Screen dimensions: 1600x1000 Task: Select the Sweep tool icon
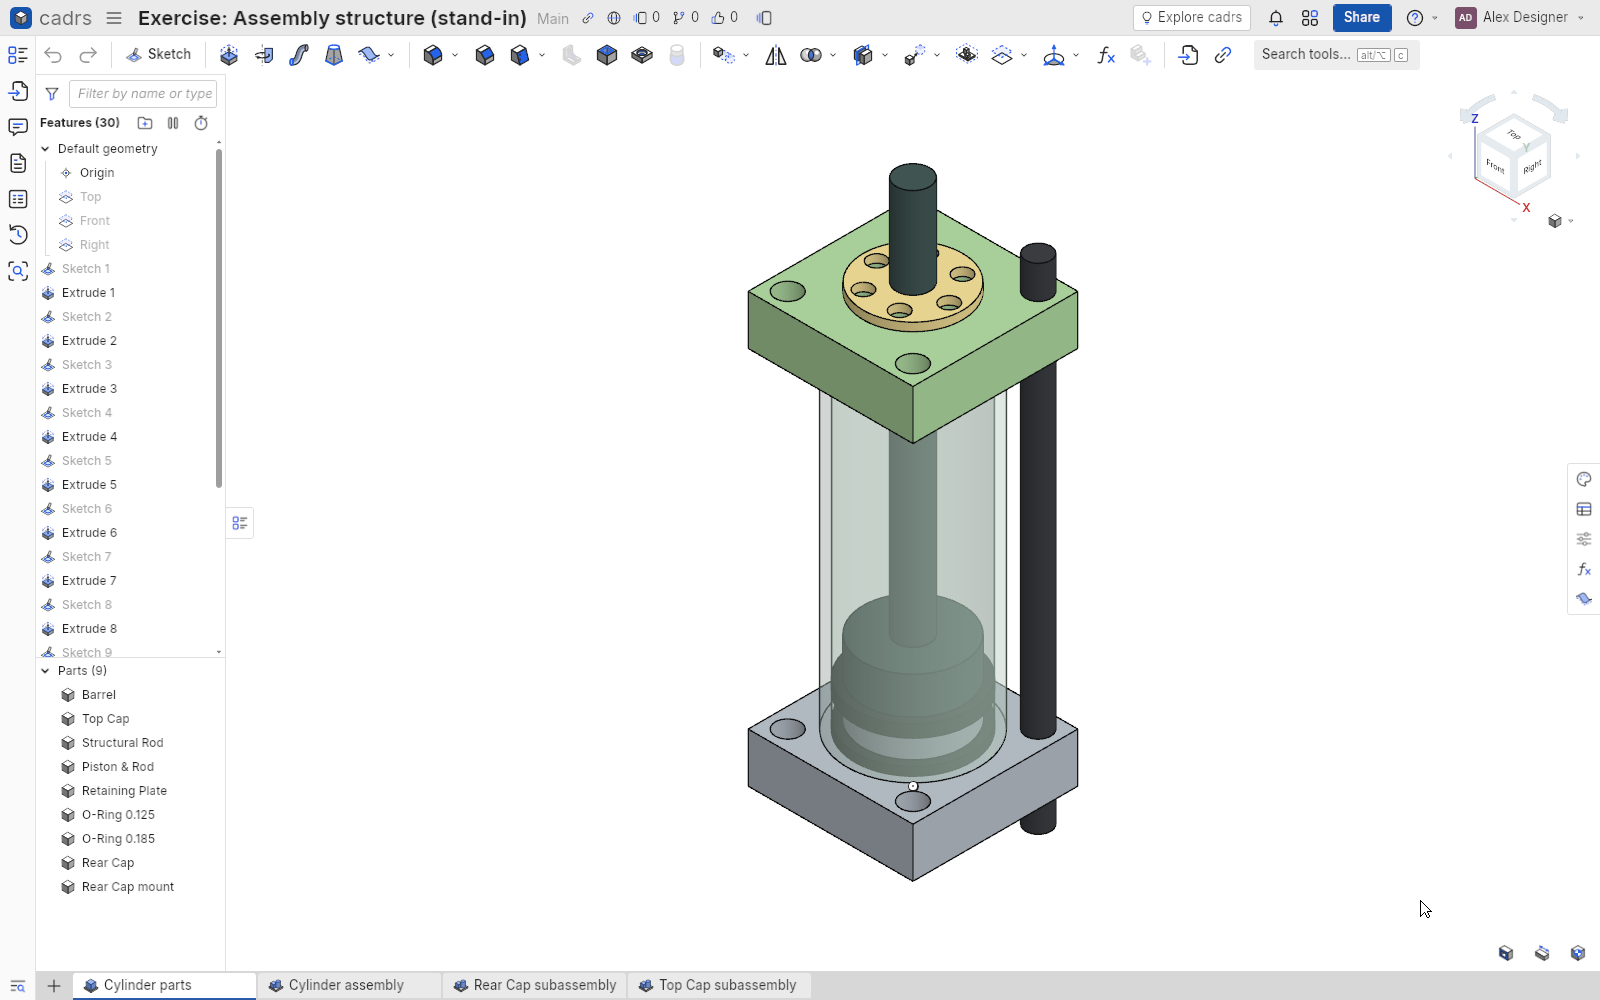point(299,55)
